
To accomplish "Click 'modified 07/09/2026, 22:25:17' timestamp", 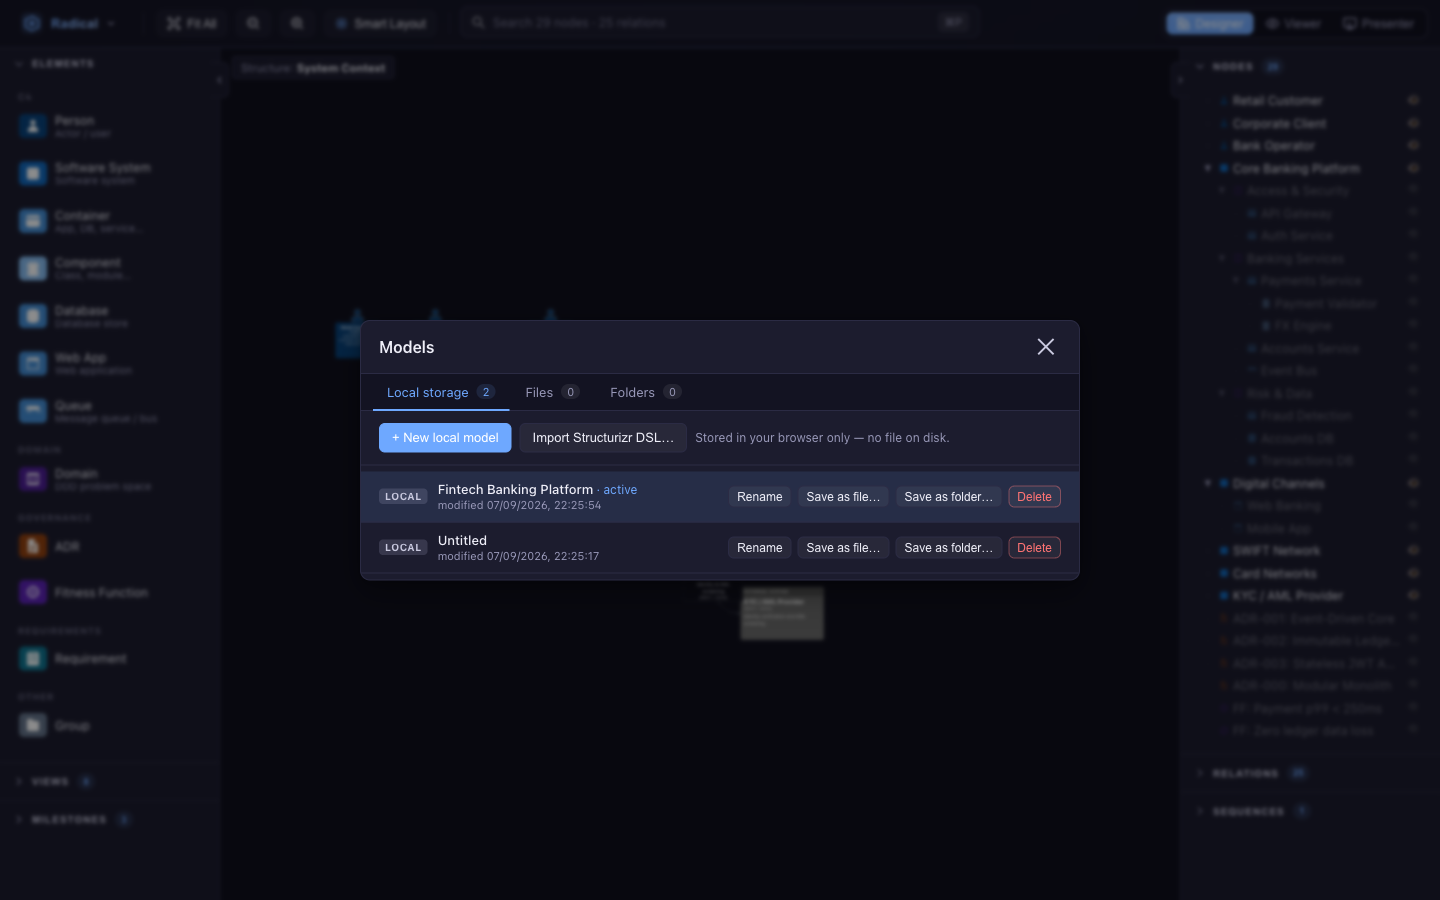I will [x=518, y=557].
